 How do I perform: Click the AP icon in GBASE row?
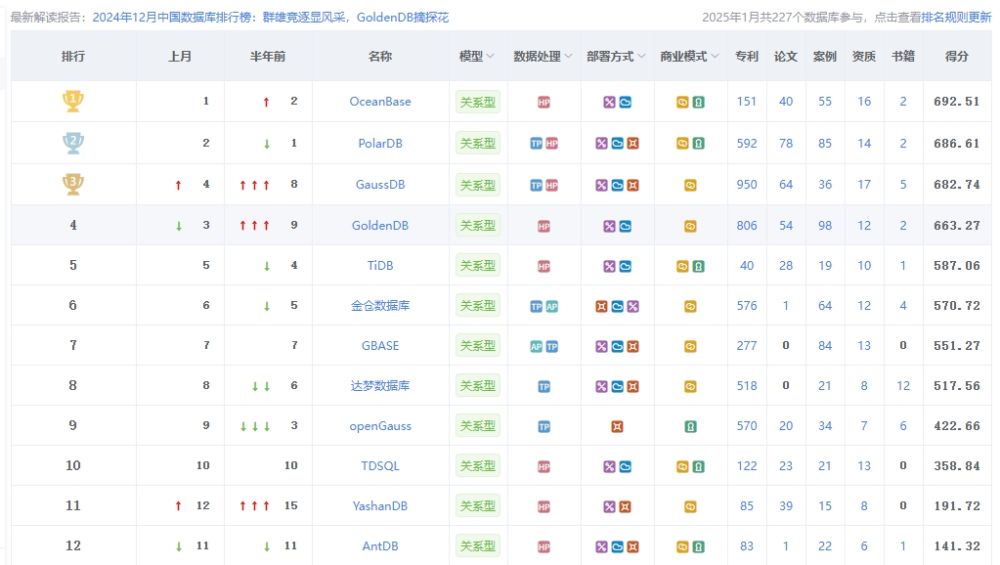tap(536, 346)
